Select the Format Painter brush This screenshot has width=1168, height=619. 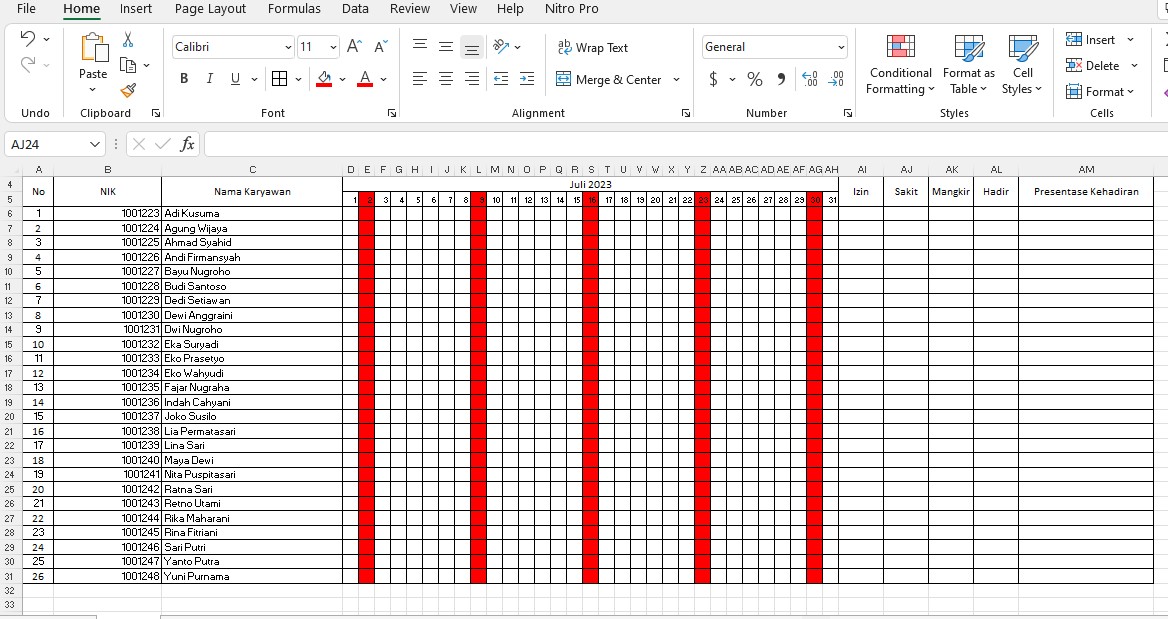[128, 91]
